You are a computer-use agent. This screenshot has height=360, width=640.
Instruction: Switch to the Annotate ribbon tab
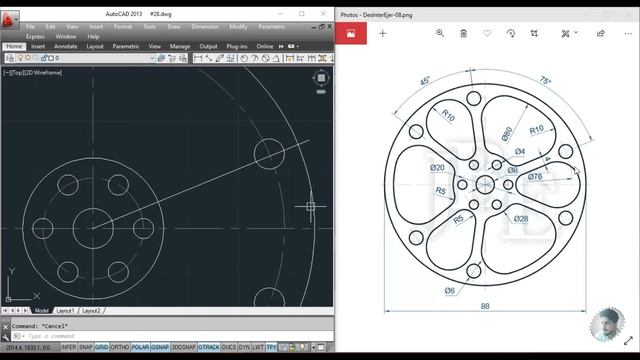coord(66,46)
